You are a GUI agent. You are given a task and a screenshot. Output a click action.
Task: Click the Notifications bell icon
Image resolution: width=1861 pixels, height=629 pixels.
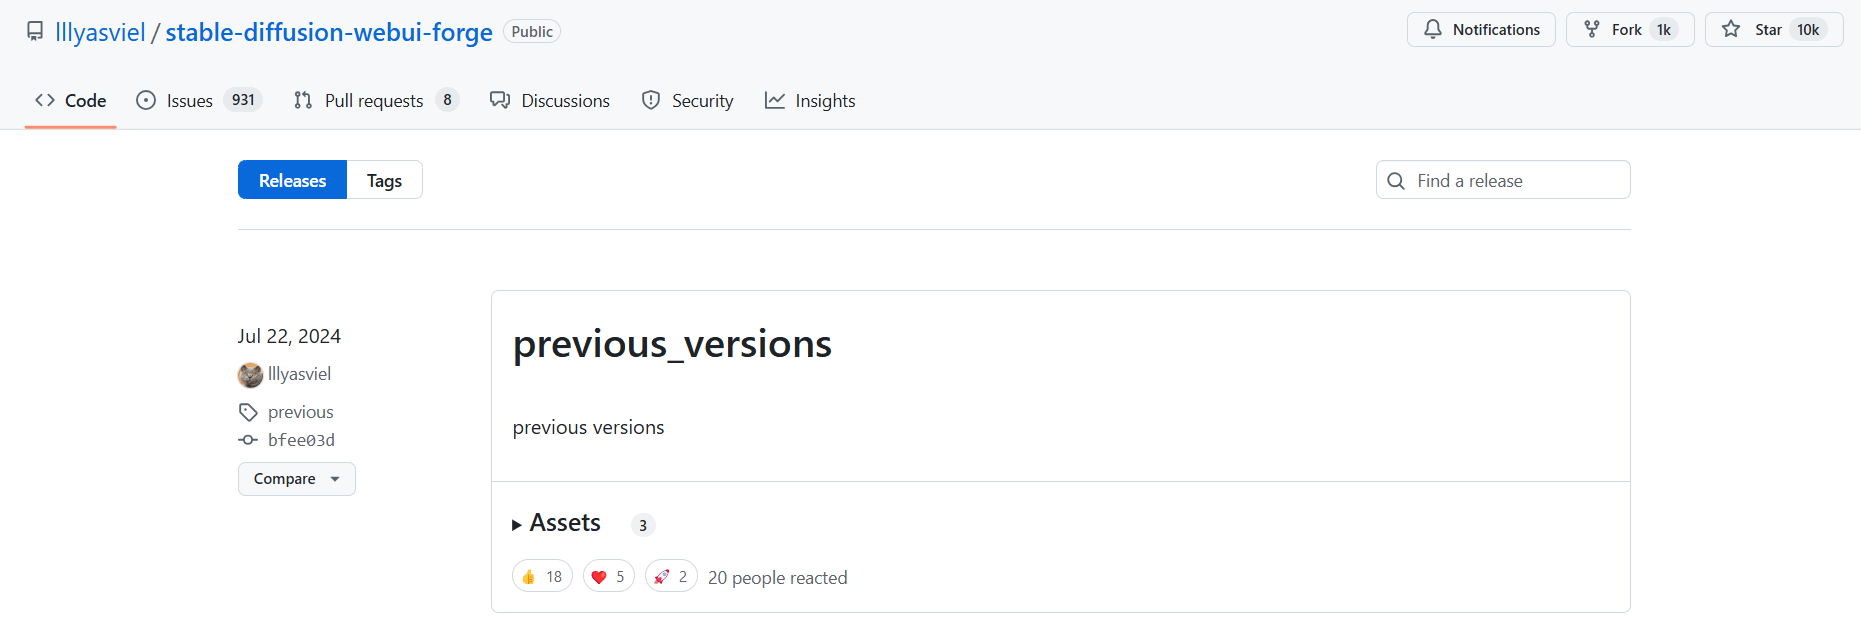(1433, 29)
